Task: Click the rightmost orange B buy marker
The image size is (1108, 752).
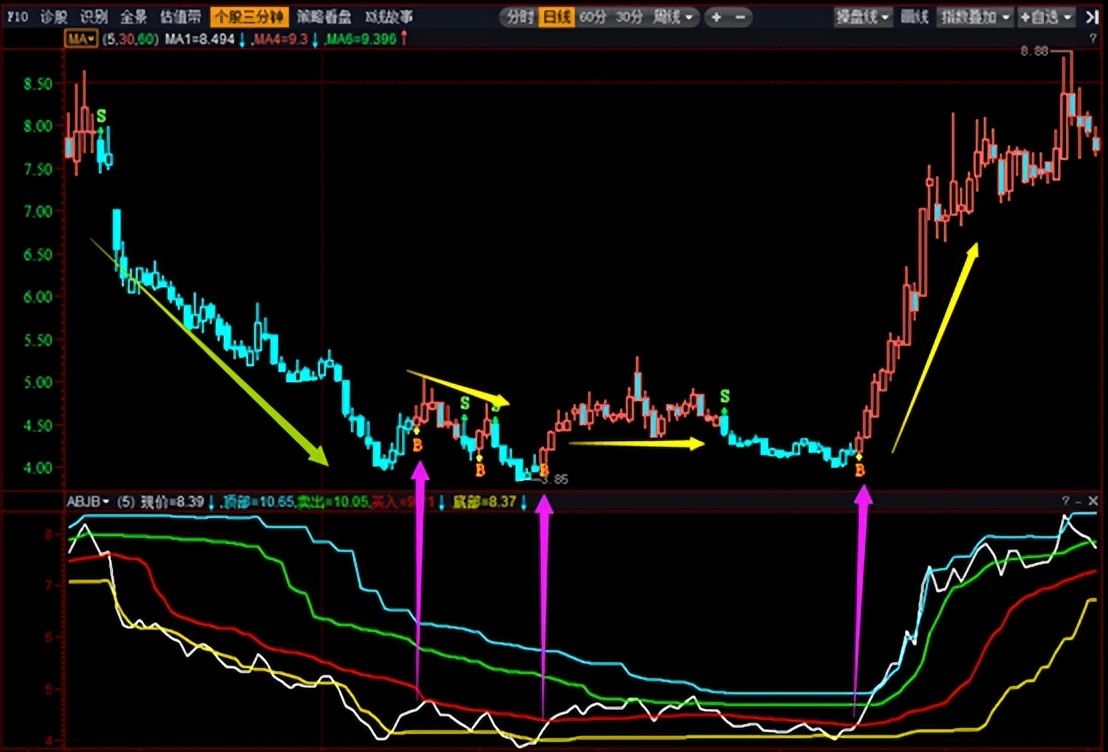Action: 860,469
